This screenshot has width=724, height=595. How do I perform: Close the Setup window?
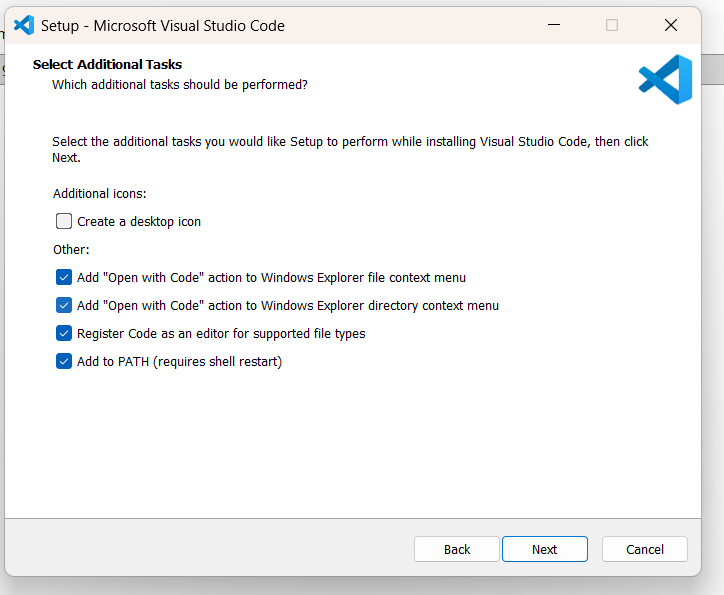pyautogui.click(x=671, y=25)
